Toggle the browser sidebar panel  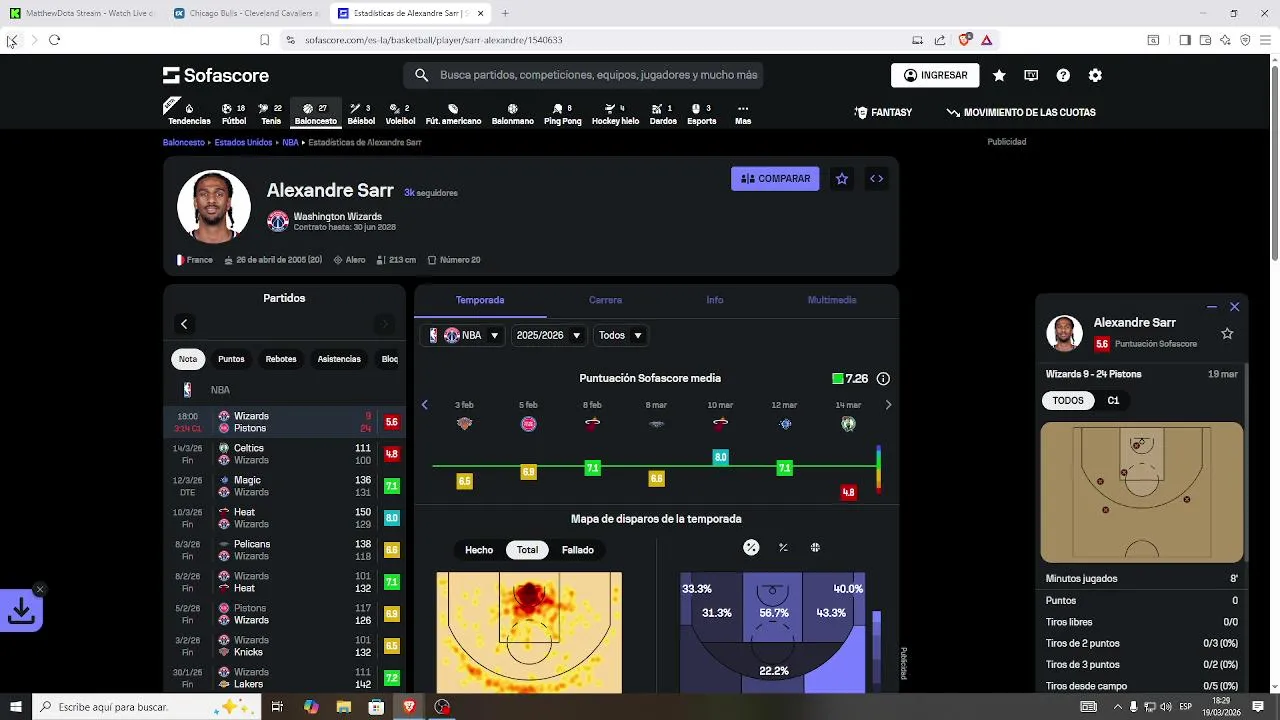click(1185, 40)
